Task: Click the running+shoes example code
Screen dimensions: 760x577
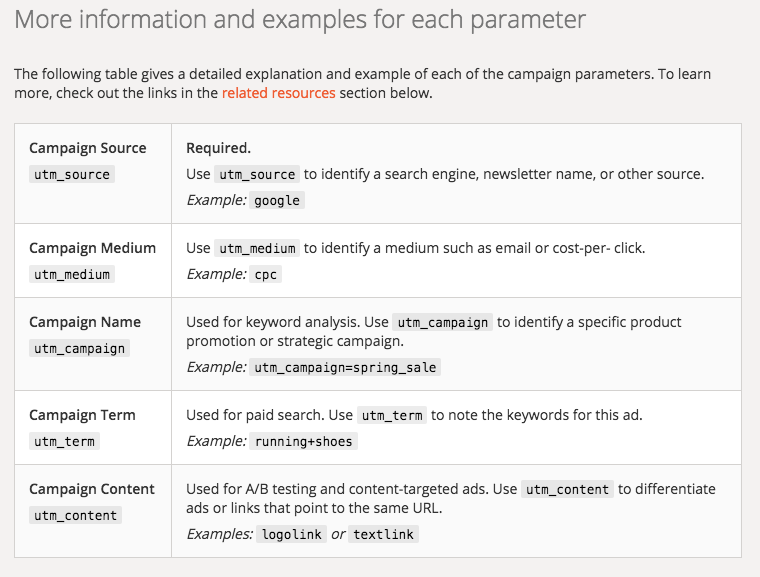Action: click(x=304, y=441)
